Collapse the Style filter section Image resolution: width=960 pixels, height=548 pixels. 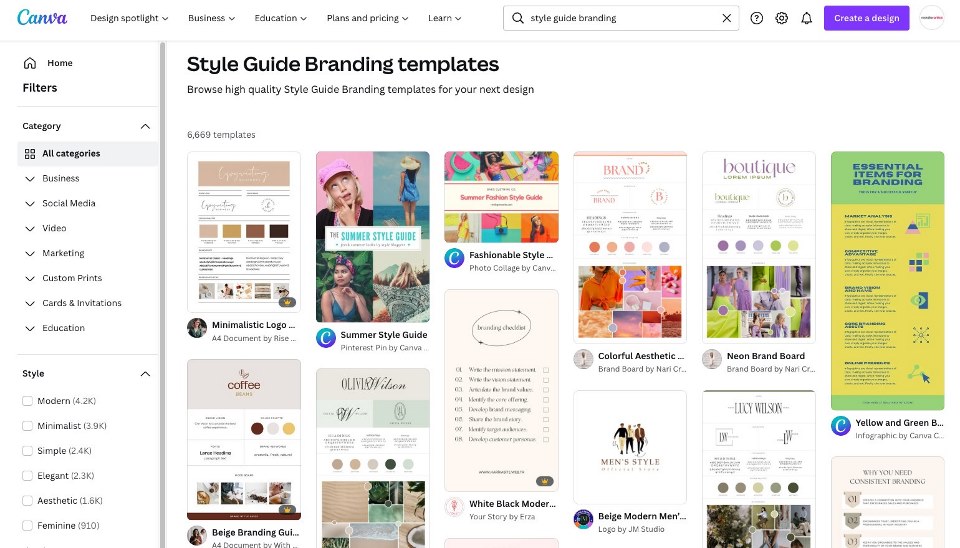pos(145,373)
